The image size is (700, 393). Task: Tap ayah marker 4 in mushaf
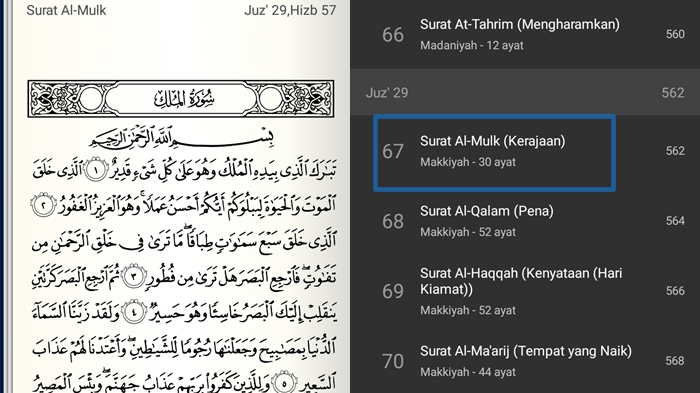[x=133, y=312]
